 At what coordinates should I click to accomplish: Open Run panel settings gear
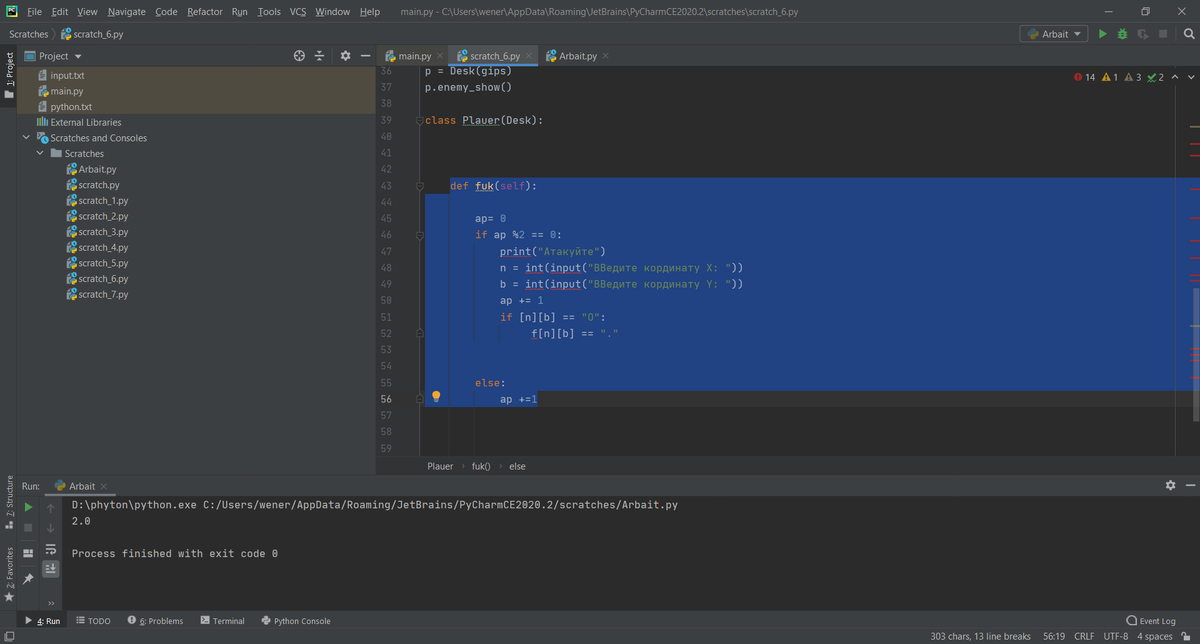point(1171,486)
